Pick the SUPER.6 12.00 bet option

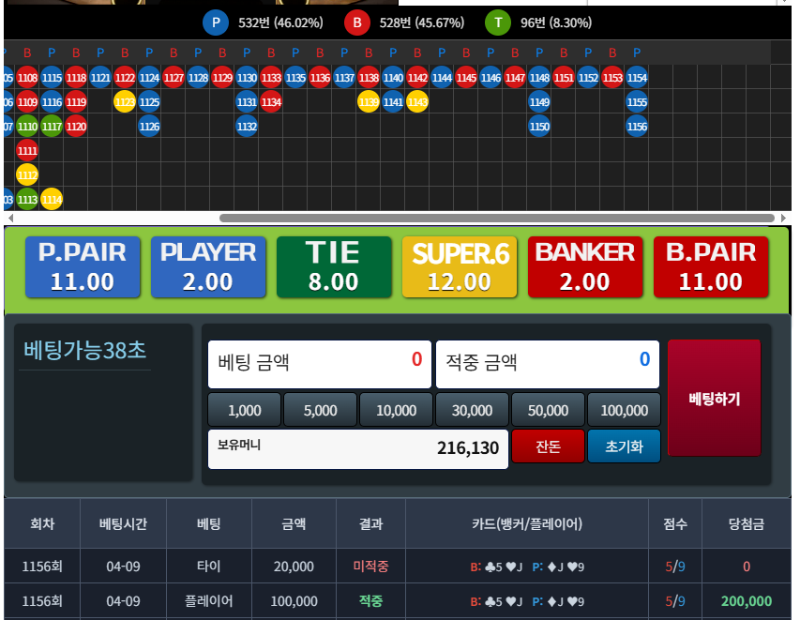click(459, 267)
